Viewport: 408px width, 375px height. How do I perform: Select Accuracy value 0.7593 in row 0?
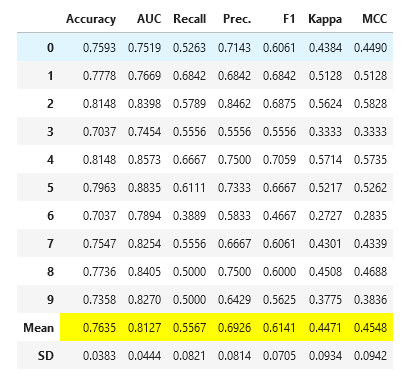99,48
